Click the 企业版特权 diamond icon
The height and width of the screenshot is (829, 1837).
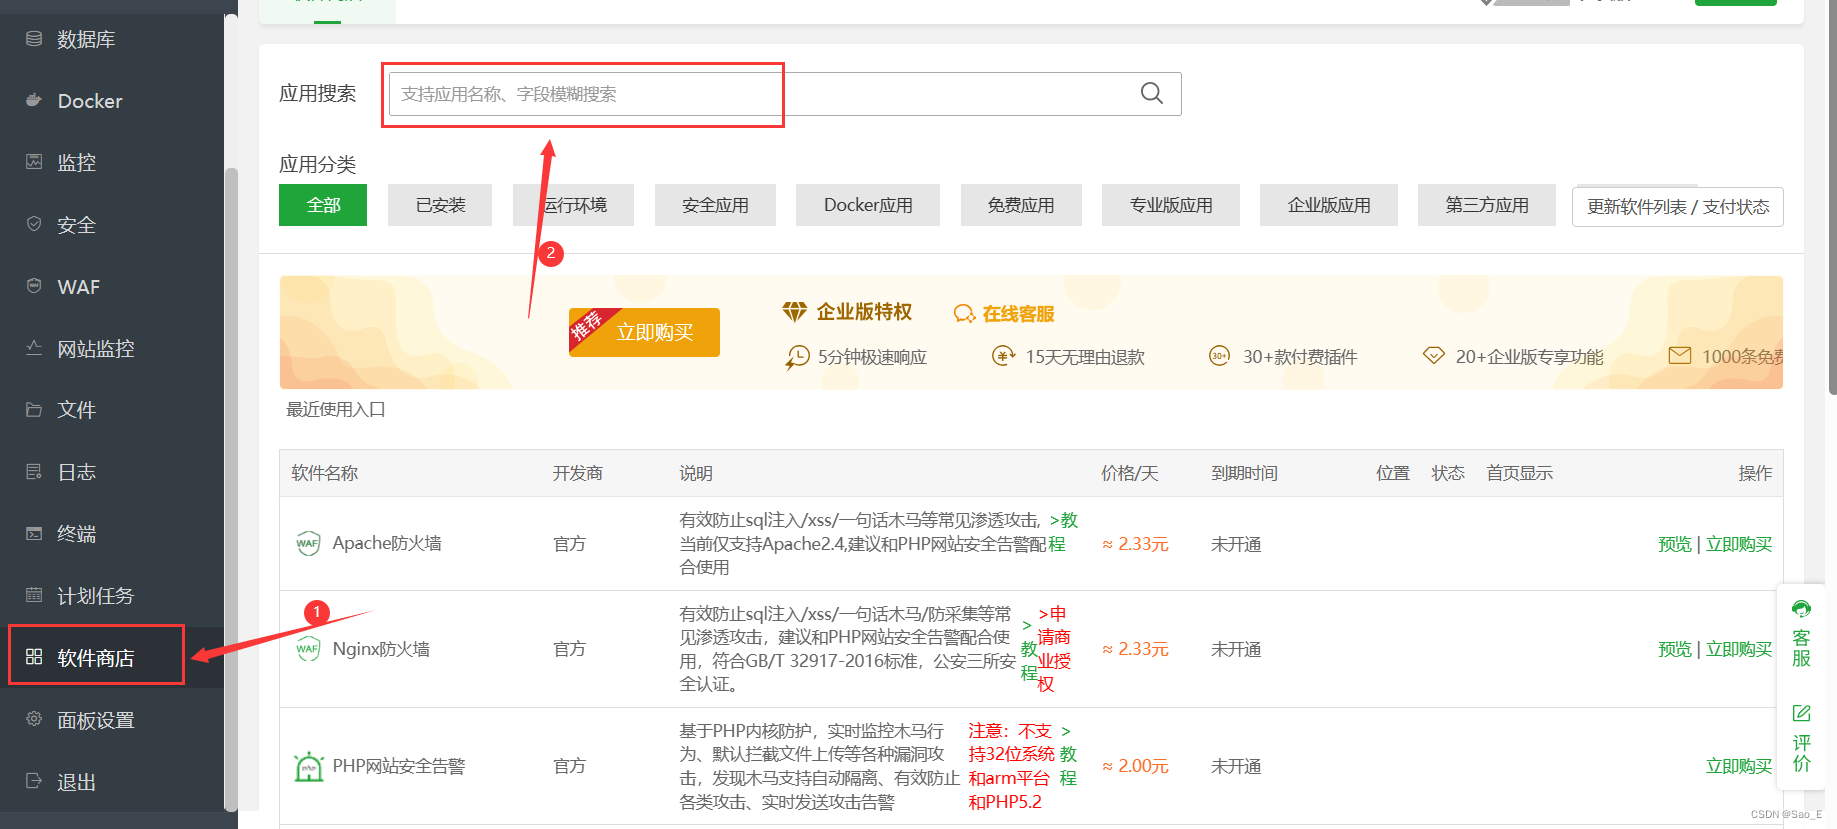[794, 312]
